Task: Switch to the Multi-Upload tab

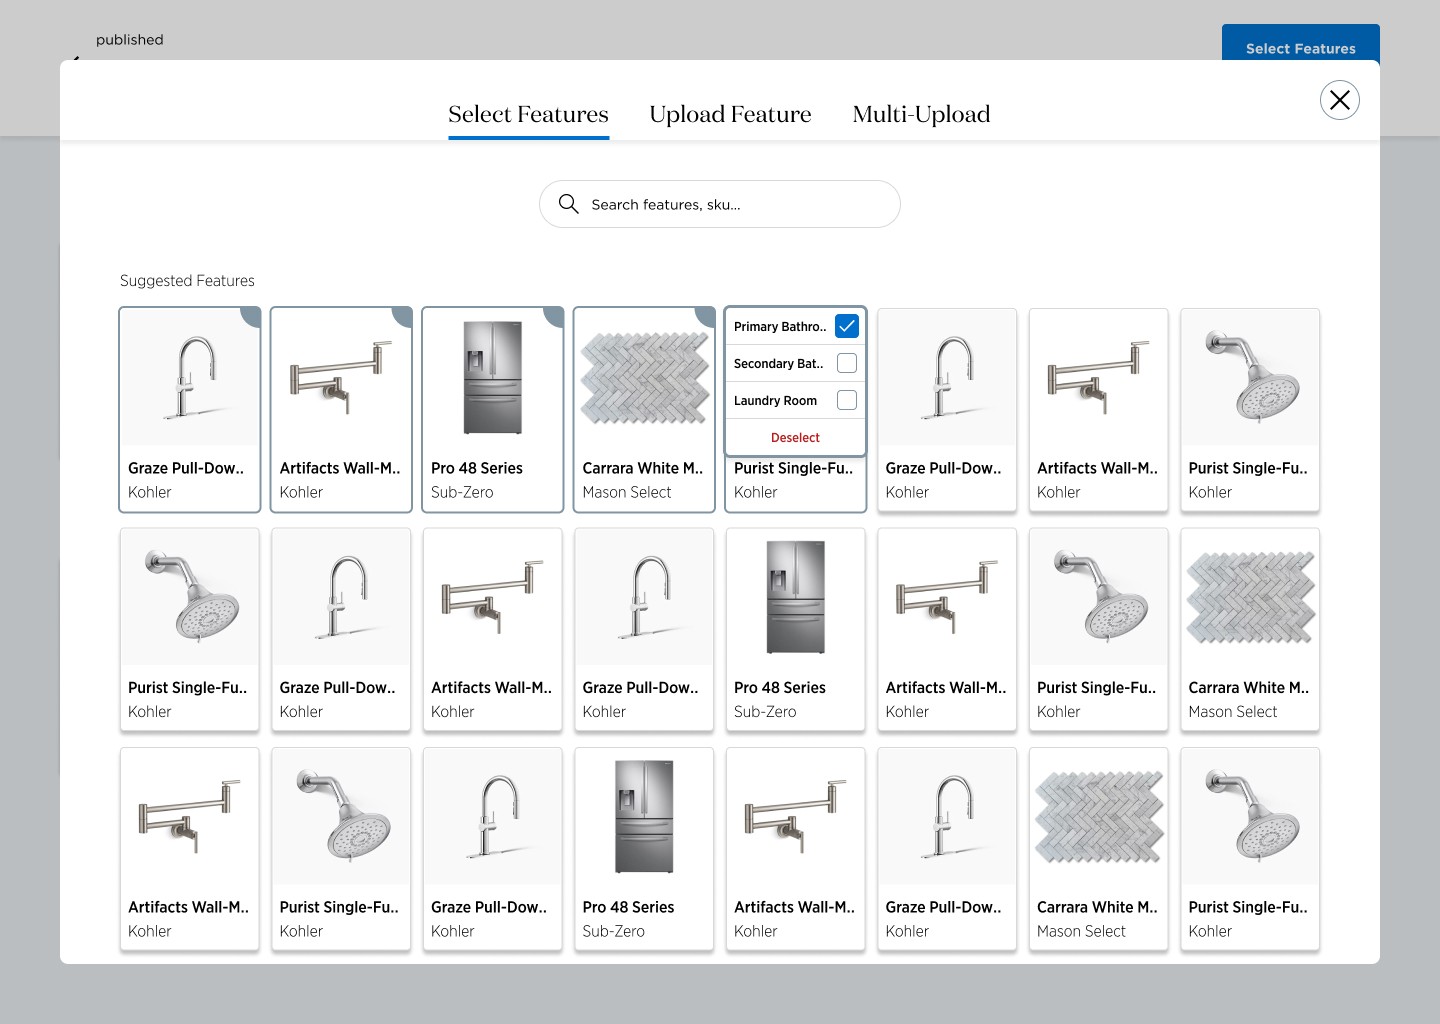Action: click(920, 114)
